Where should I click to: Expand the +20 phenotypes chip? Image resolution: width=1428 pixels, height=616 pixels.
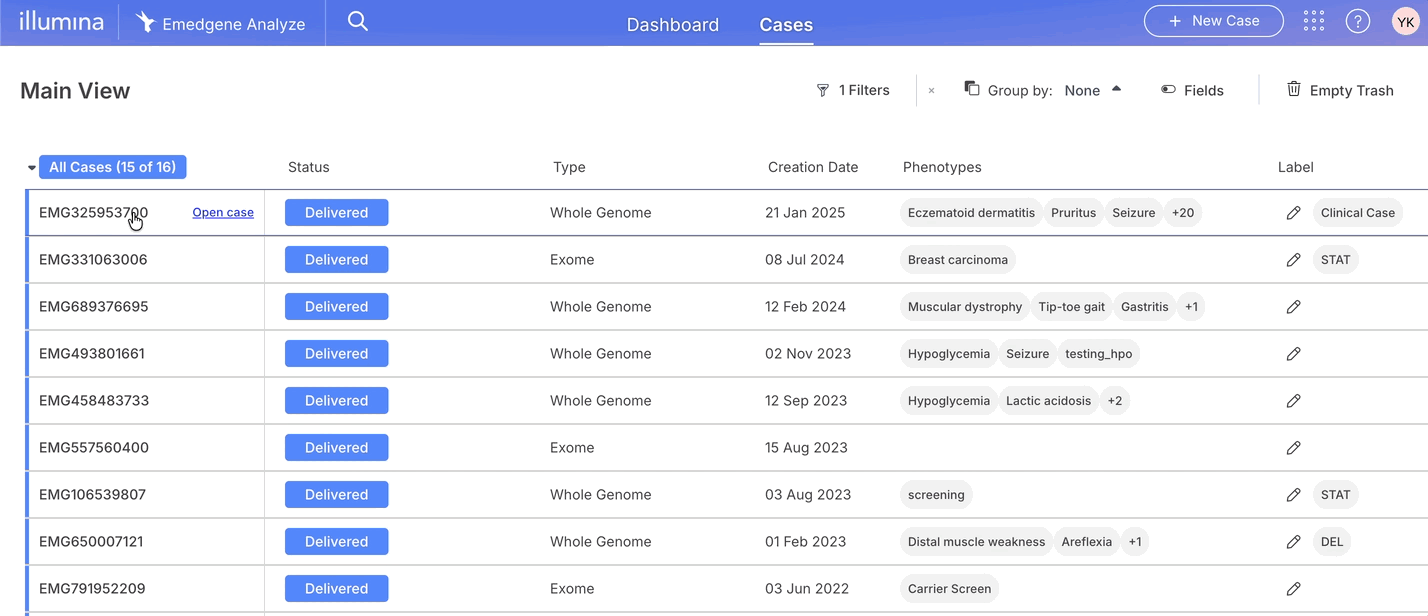[x=1183, y=213]
